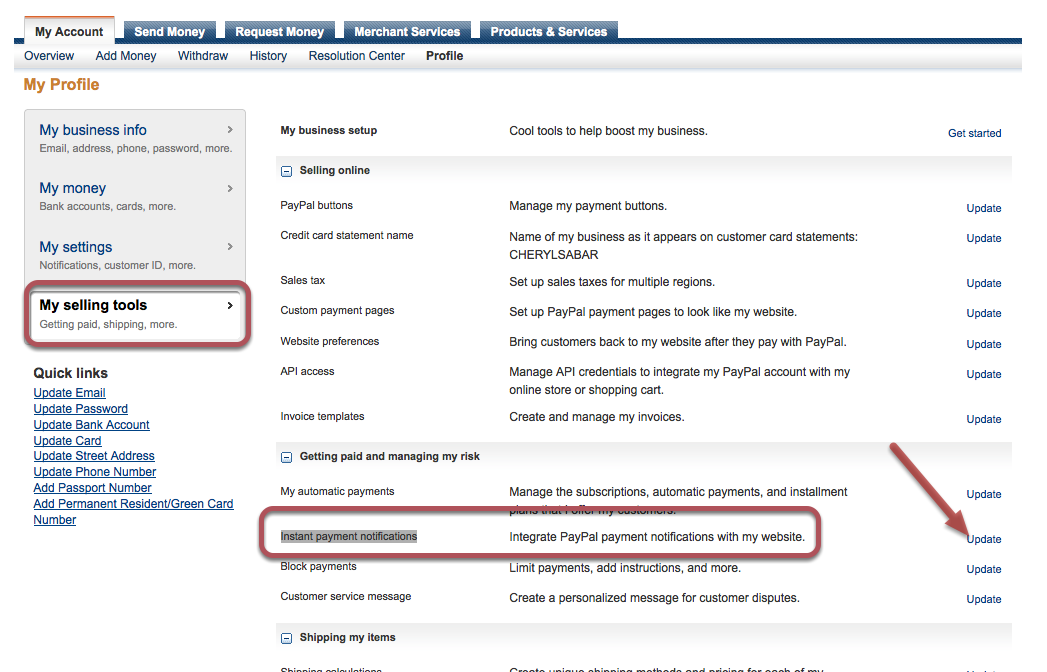Open Update Bank Account quick link
Image resolution: width=1047 pixels, height=672 pixels.
(x=91, y=425)
